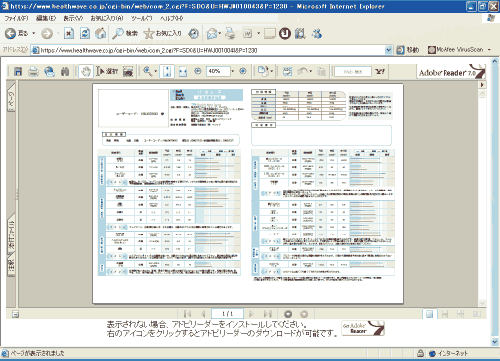Save a copy of the PDF
Viewport: 500px width, 361px height.
[18, 71]
